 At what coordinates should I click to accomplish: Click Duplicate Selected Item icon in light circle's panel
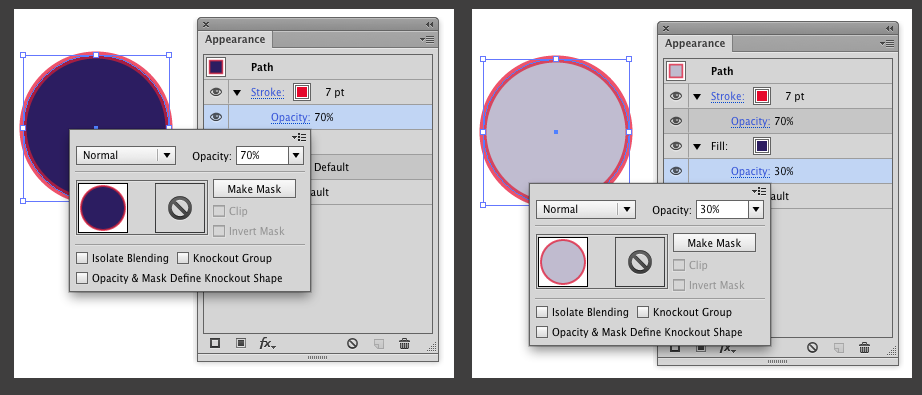839,347
